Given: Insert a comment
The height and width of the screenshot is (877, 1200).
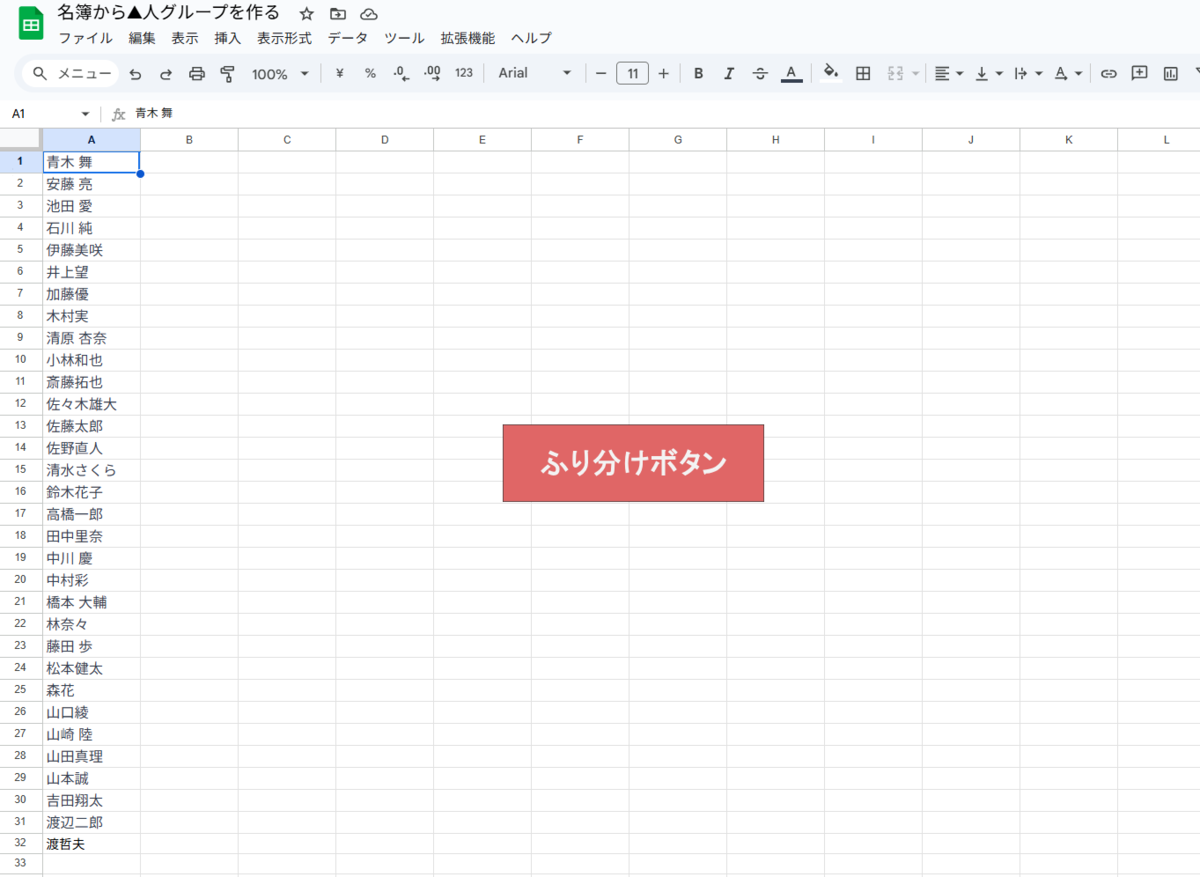Looking at the screenshot, I should pyautogui.click(x=1139, y=73).
